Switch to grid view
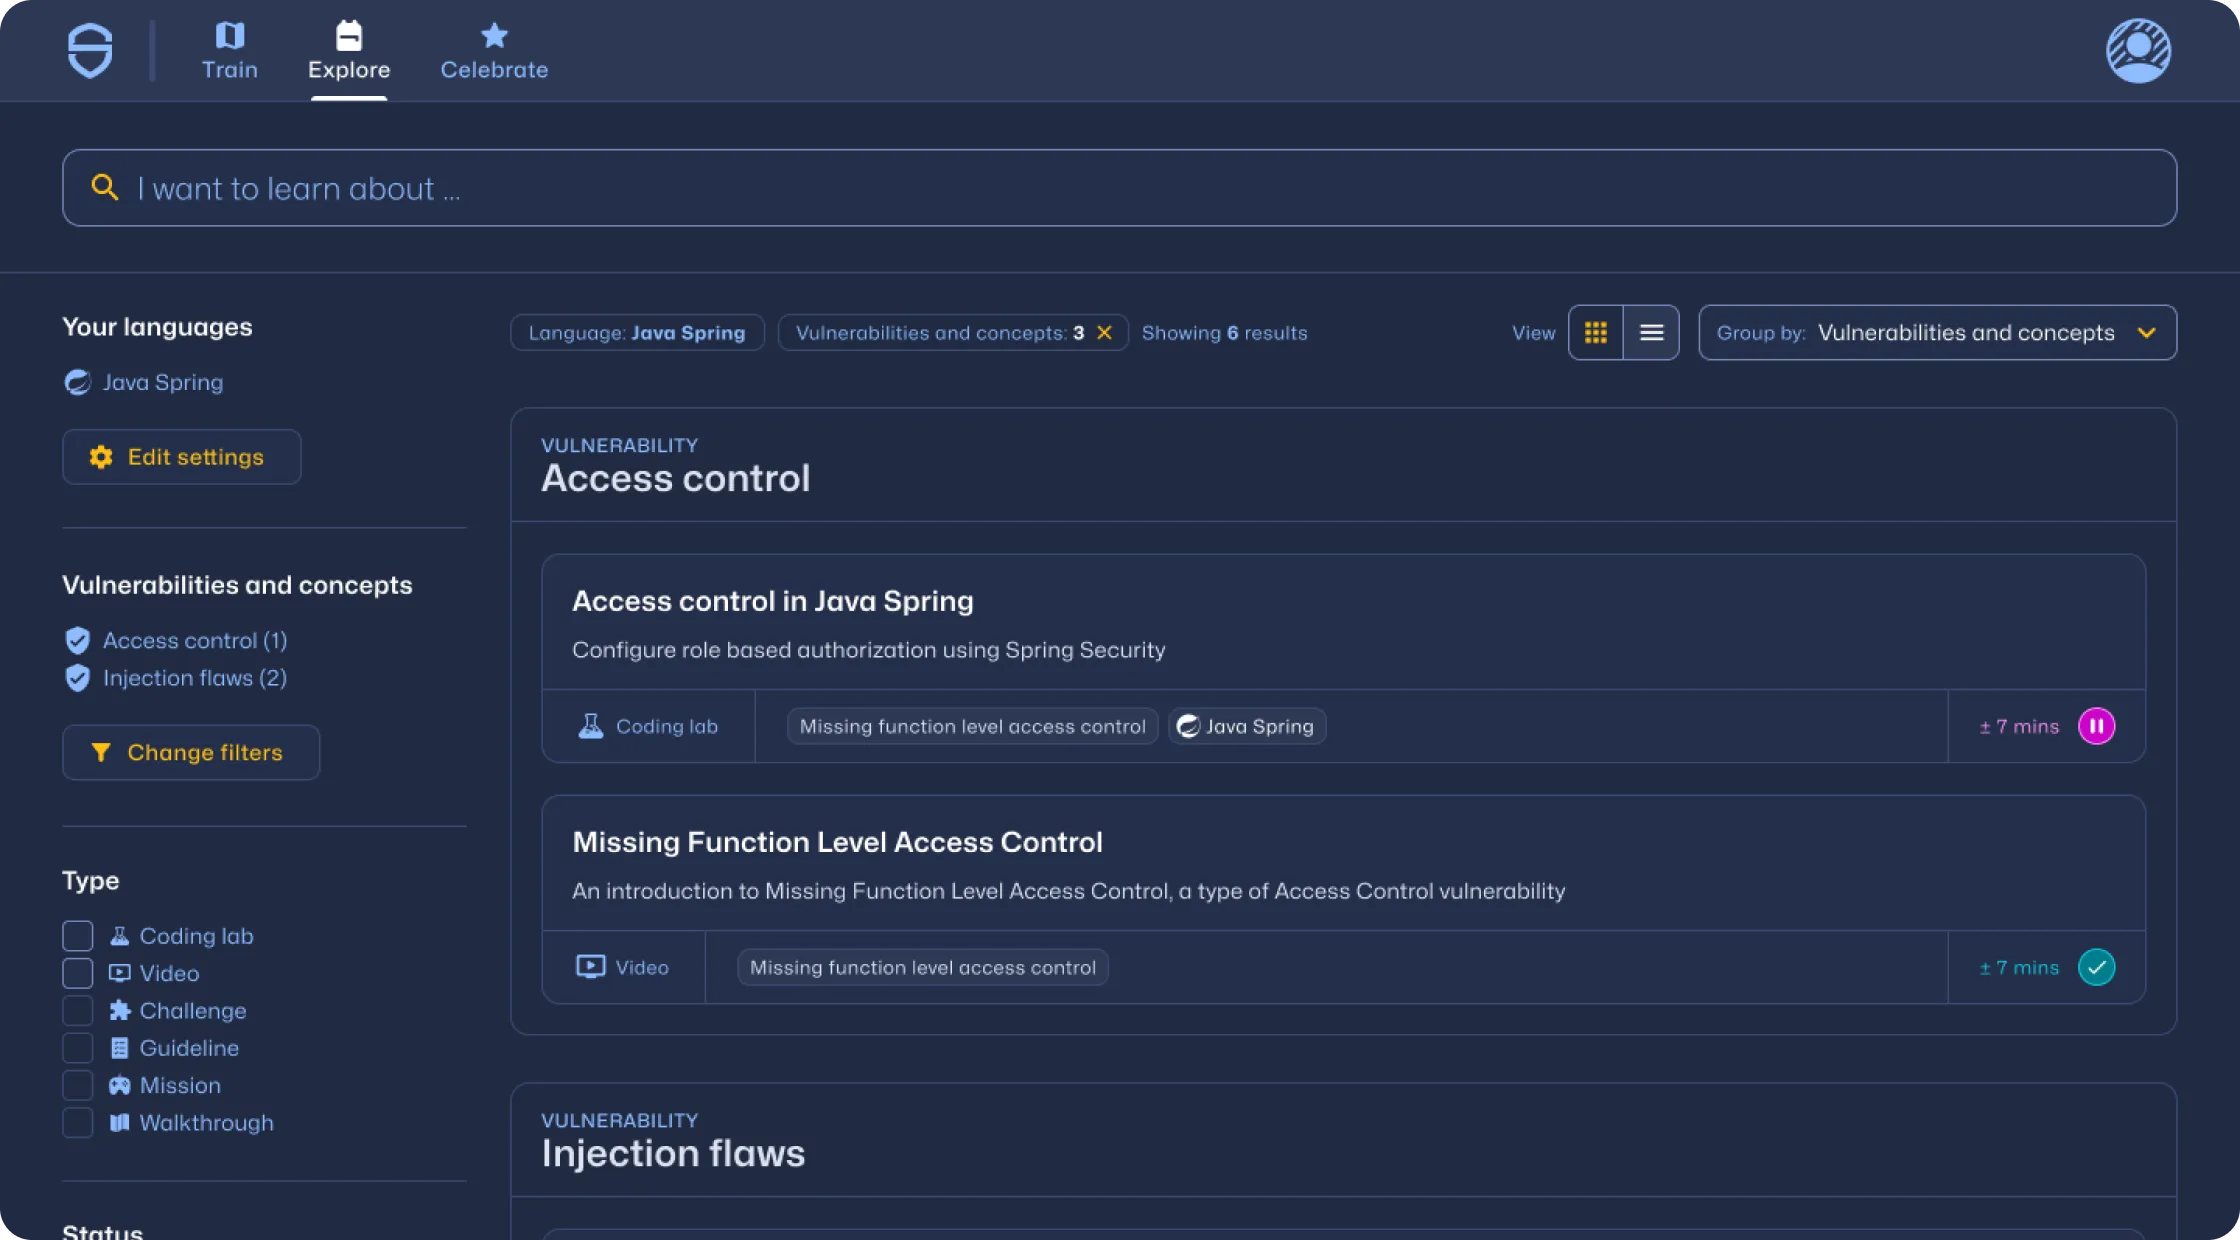Viewport: 2240px width, 1240px height. click(x=1596, y=332)
